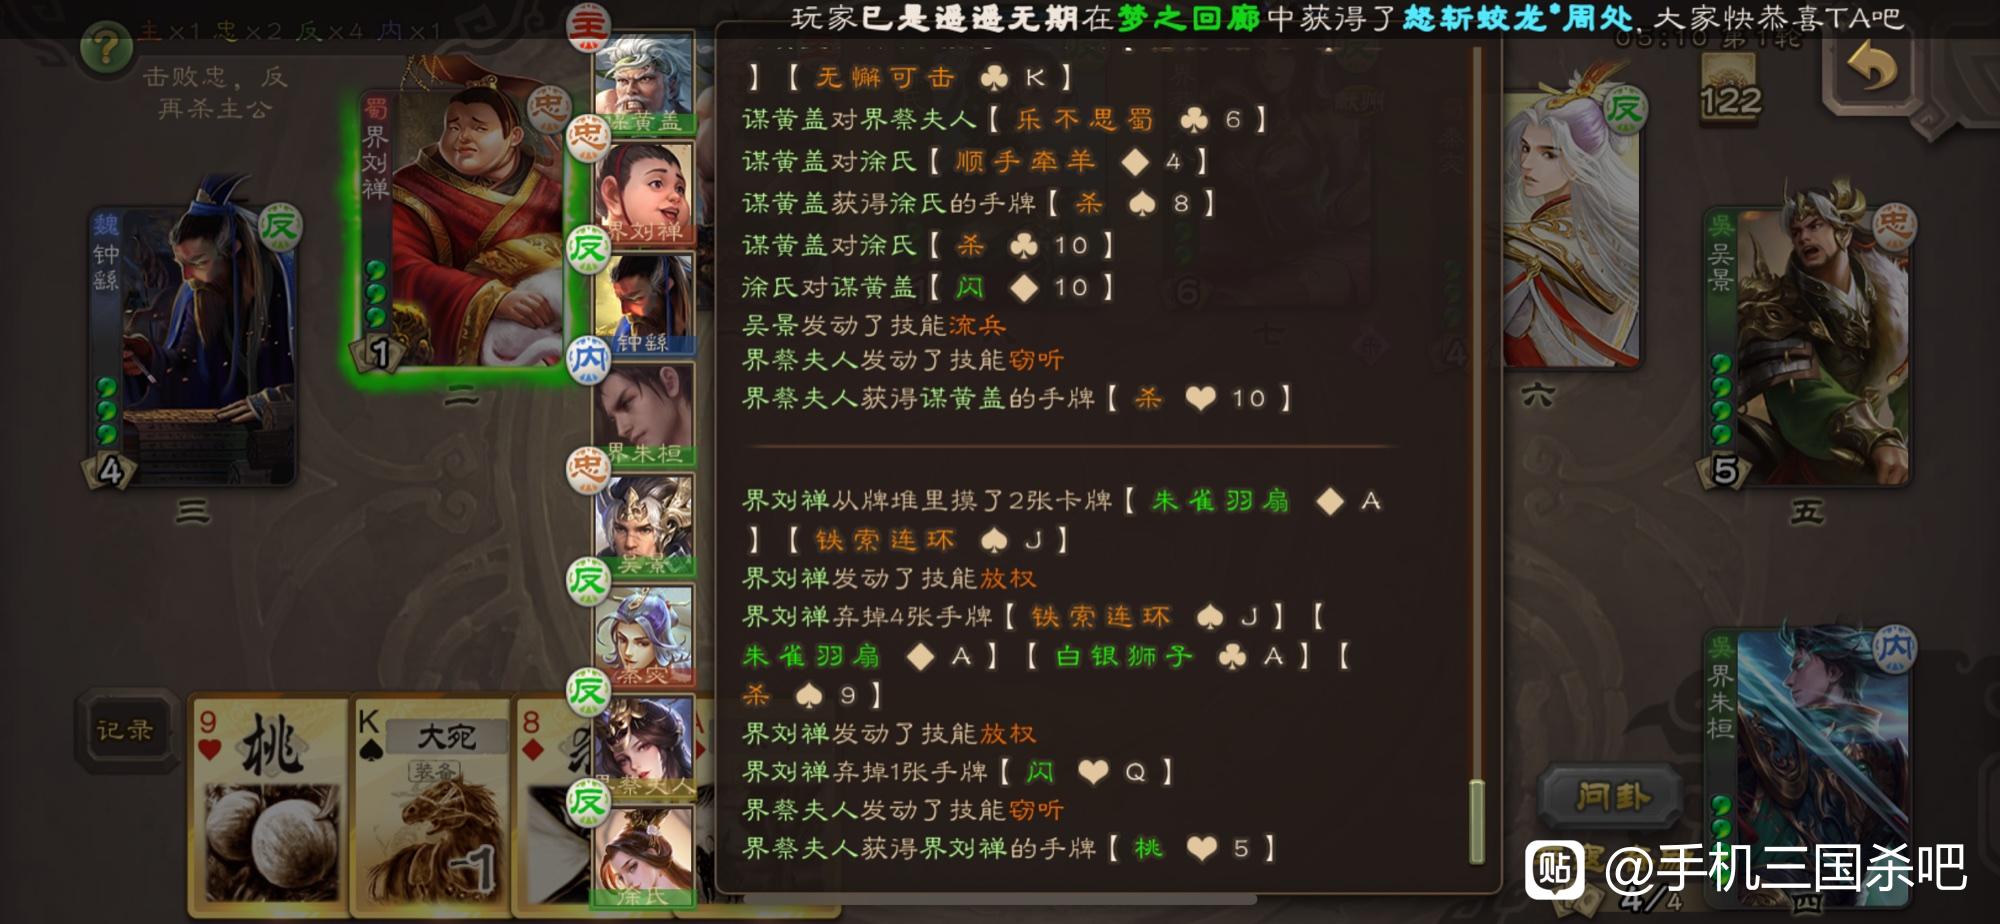Screen dimensions: 2000x924
Task: Open the question mark help icon
Action: point(106,46)
